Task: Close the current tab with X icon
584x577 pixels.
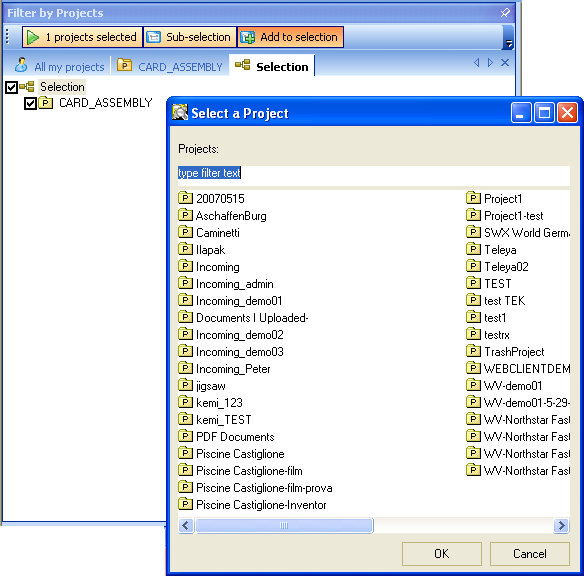Action: tap(505, 63)
